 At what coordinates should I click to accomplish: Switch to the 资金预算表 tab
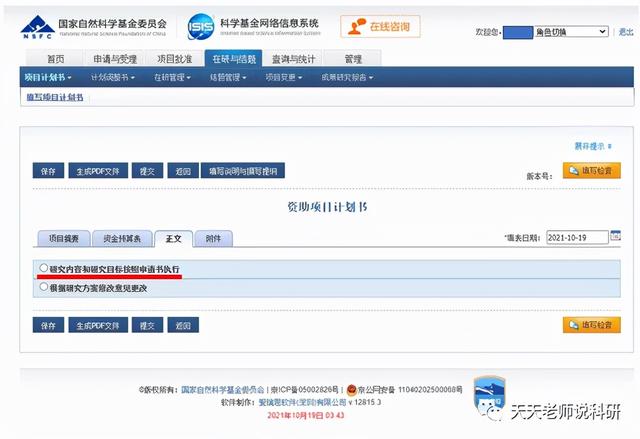click(x=122, y=239)
